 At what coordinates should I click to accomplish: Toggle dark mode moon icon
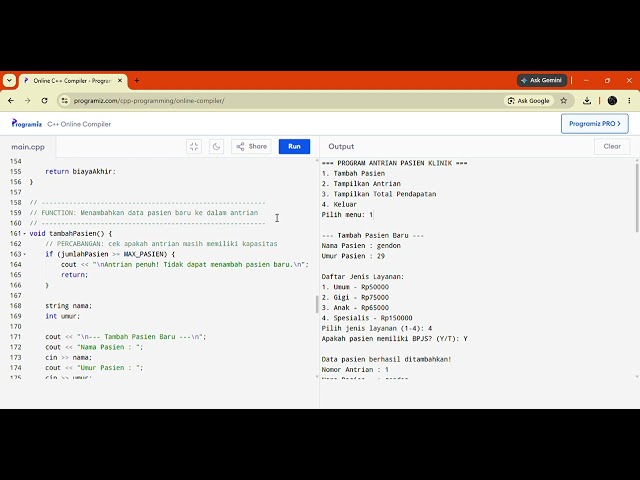(216, 147)
